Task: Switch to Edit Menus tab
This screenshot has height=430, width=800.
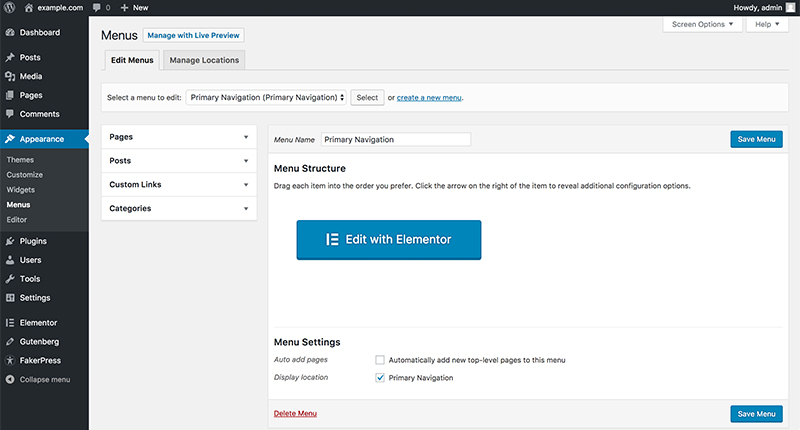Action: 132,60
